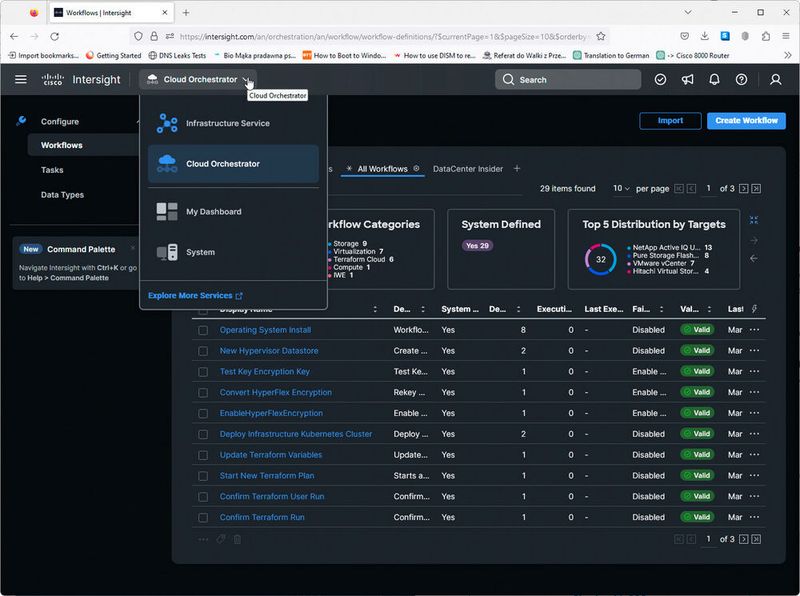Go to next widgets arrow
The image size is (800, 596).
[x=754, y=240]
